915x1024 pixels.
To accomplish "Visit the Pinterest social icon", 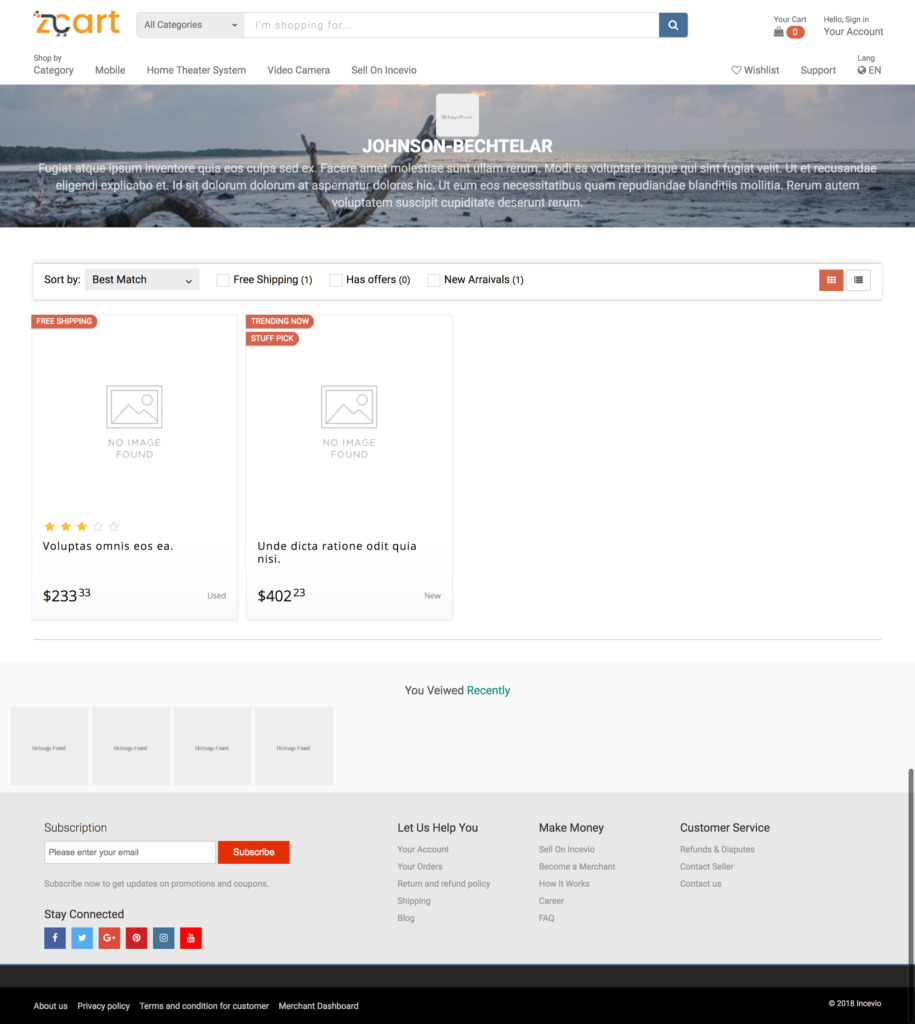I will (x=136, y=938).
